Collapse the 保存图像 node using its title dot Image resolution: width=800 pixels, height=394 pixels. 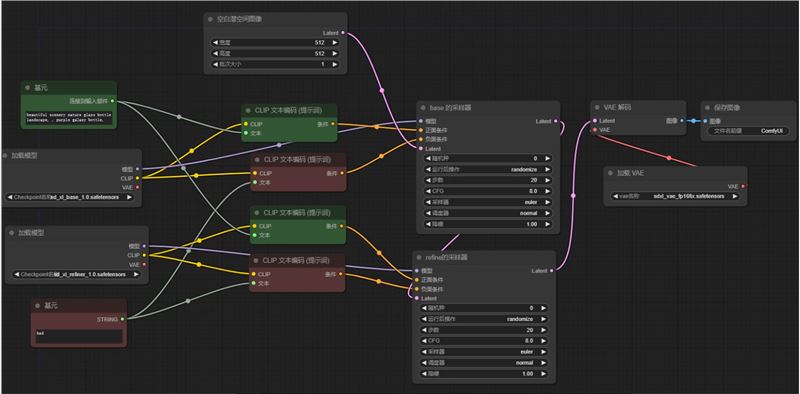tap(708, 108)
